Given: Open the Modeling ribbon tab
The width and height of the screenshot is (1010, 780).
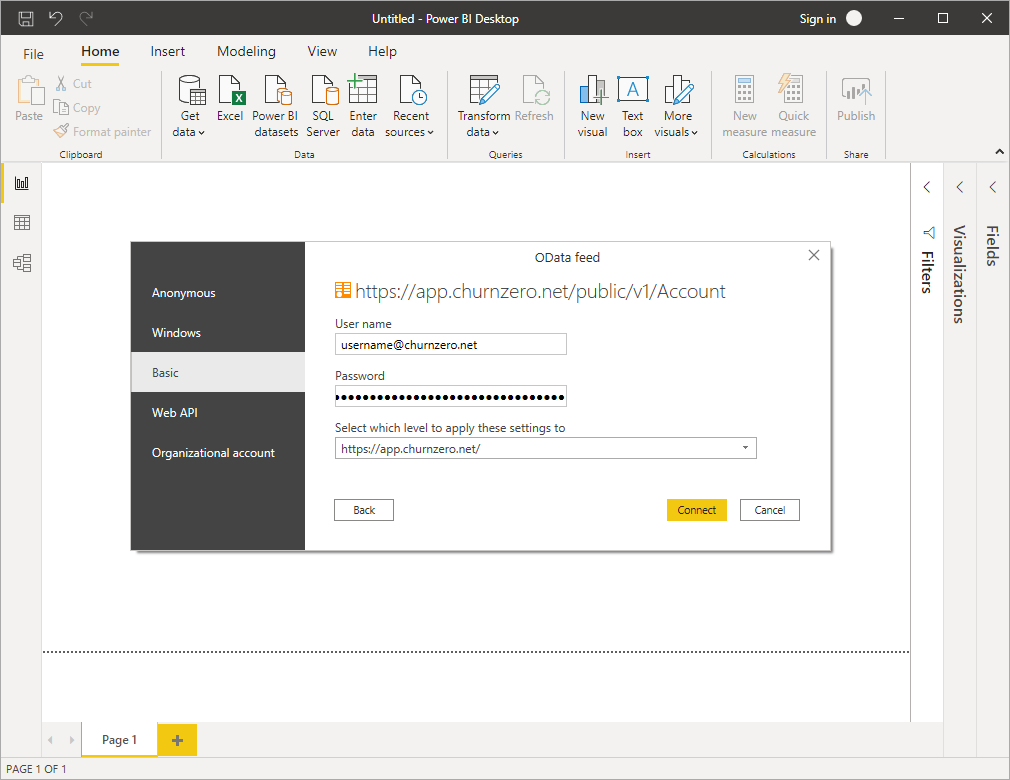Looking at the screenshot, I should click(x=246, y=52).
